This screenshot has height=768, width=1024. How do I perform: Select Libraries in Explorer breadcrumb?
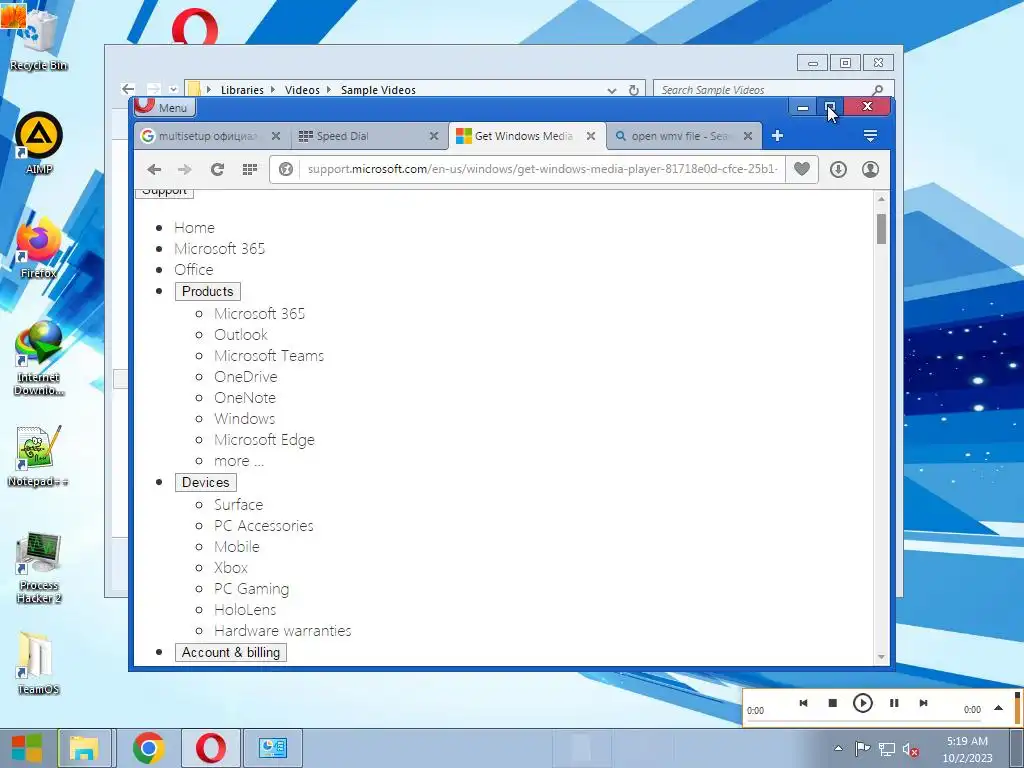(x=242, y=90)
